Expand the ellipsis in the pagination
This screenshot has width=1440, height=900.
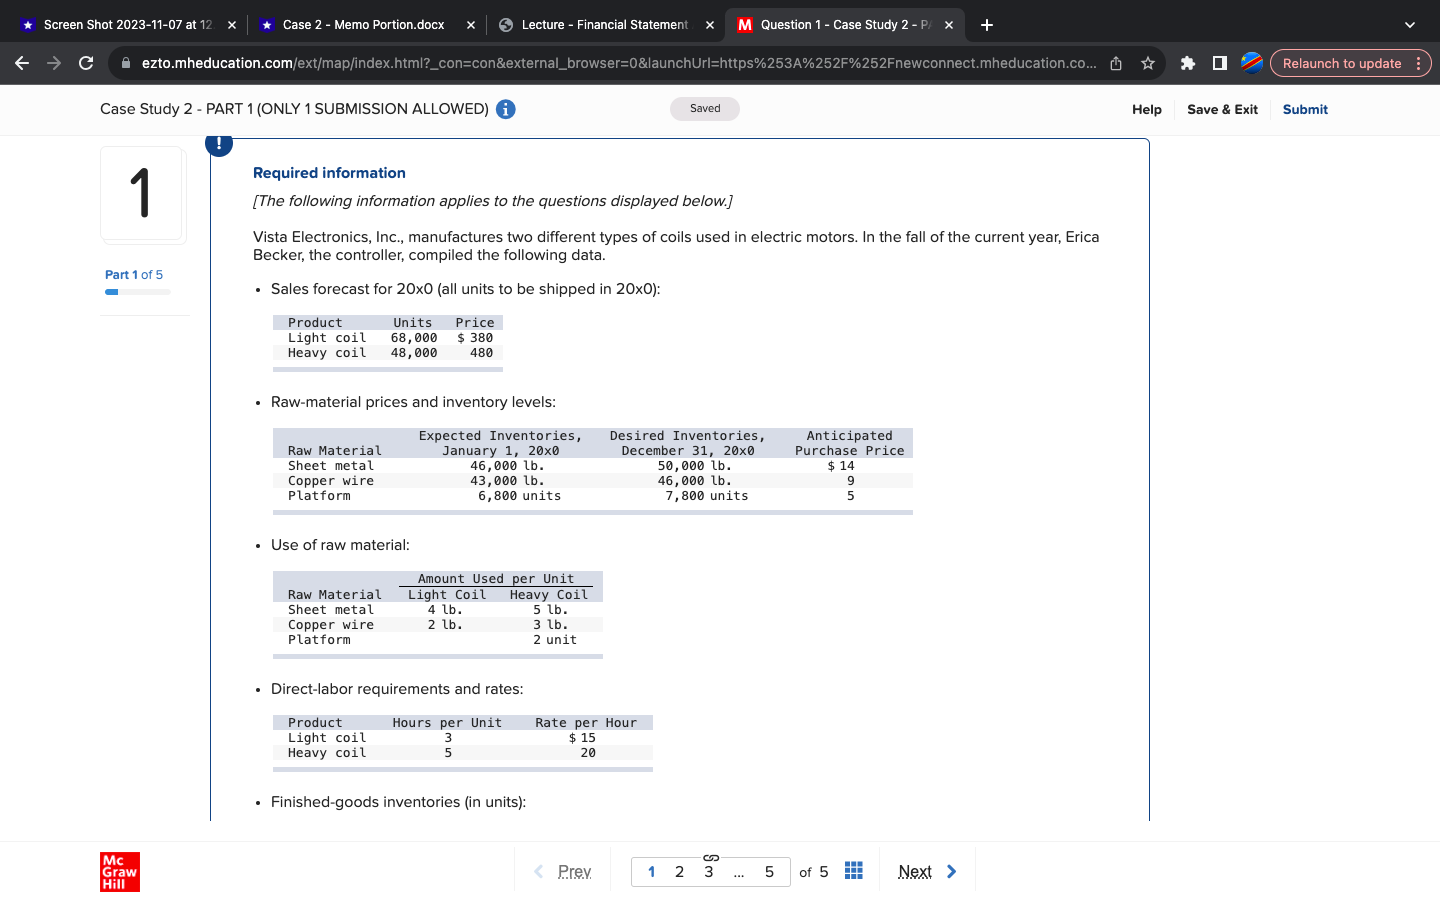click(739, 874)
